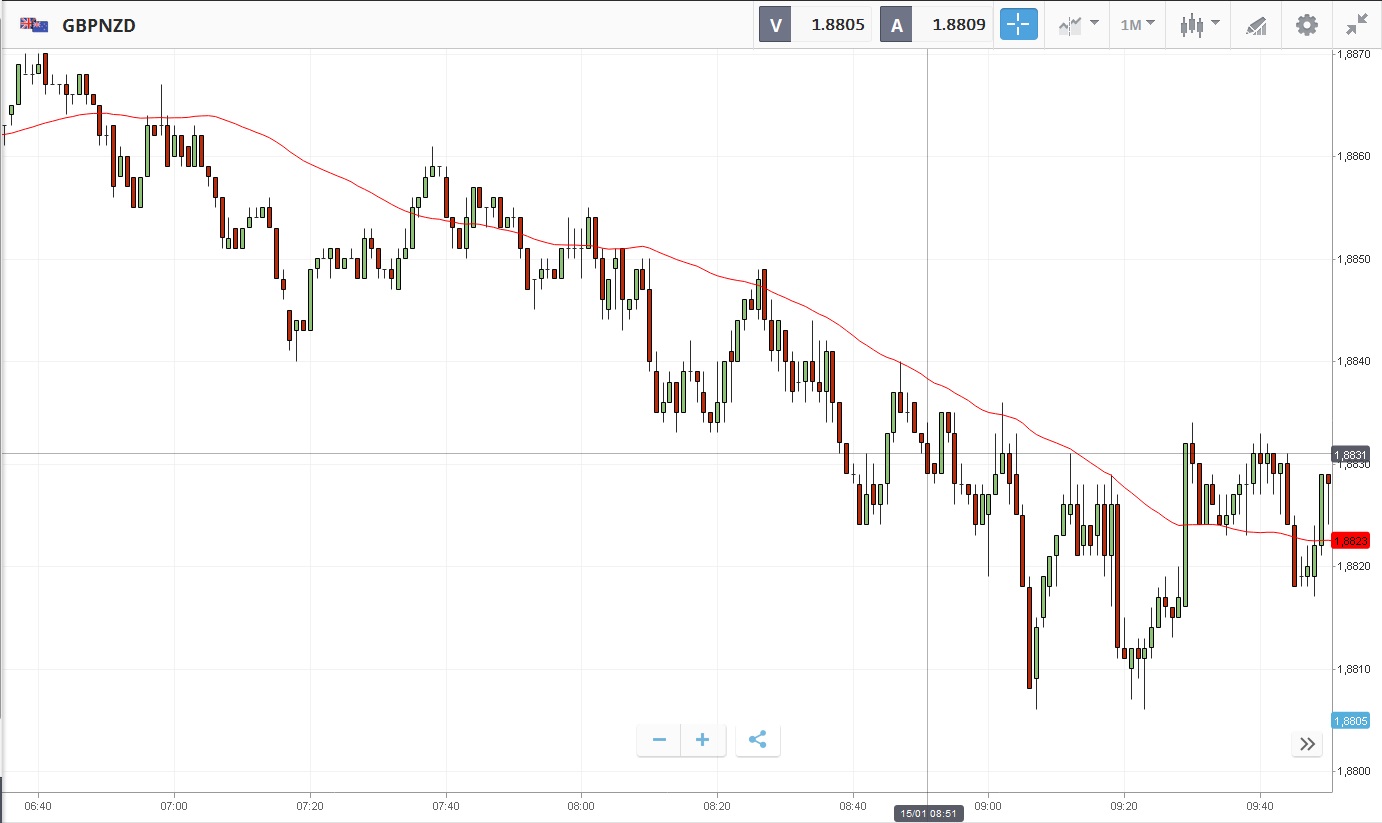Click the GBPNZD symbol name
Screen dimensions: 1382x823
pyautogui.click(x=99, y=25)
